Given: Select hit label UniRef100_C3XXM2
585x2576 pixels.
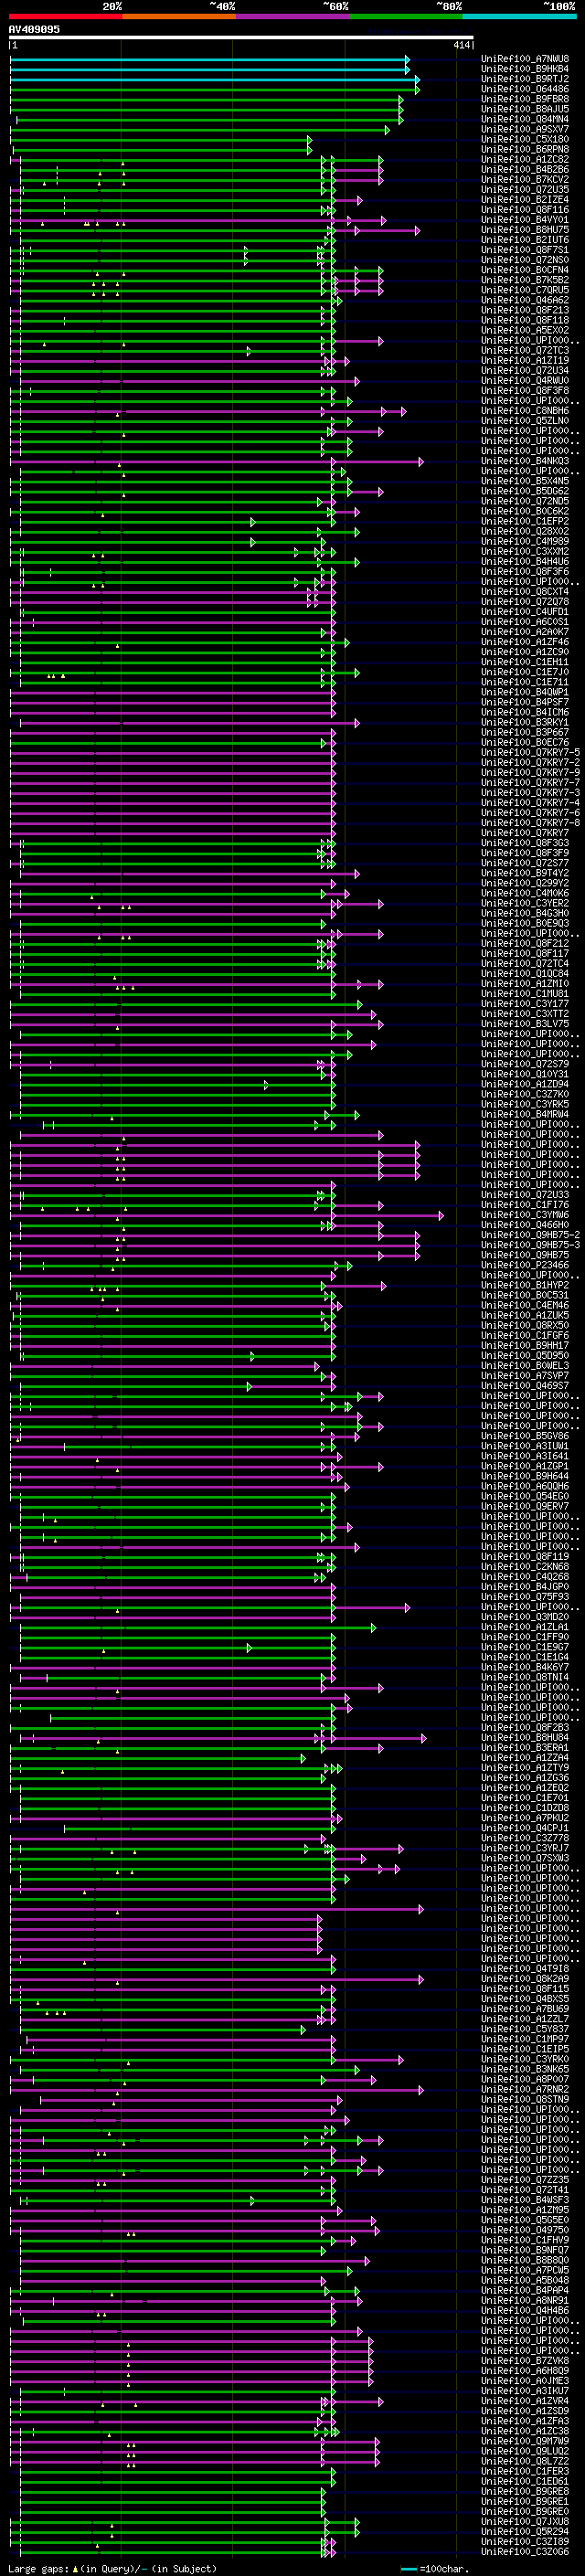Looking at the screenshot, I should [x=524, y=551].
